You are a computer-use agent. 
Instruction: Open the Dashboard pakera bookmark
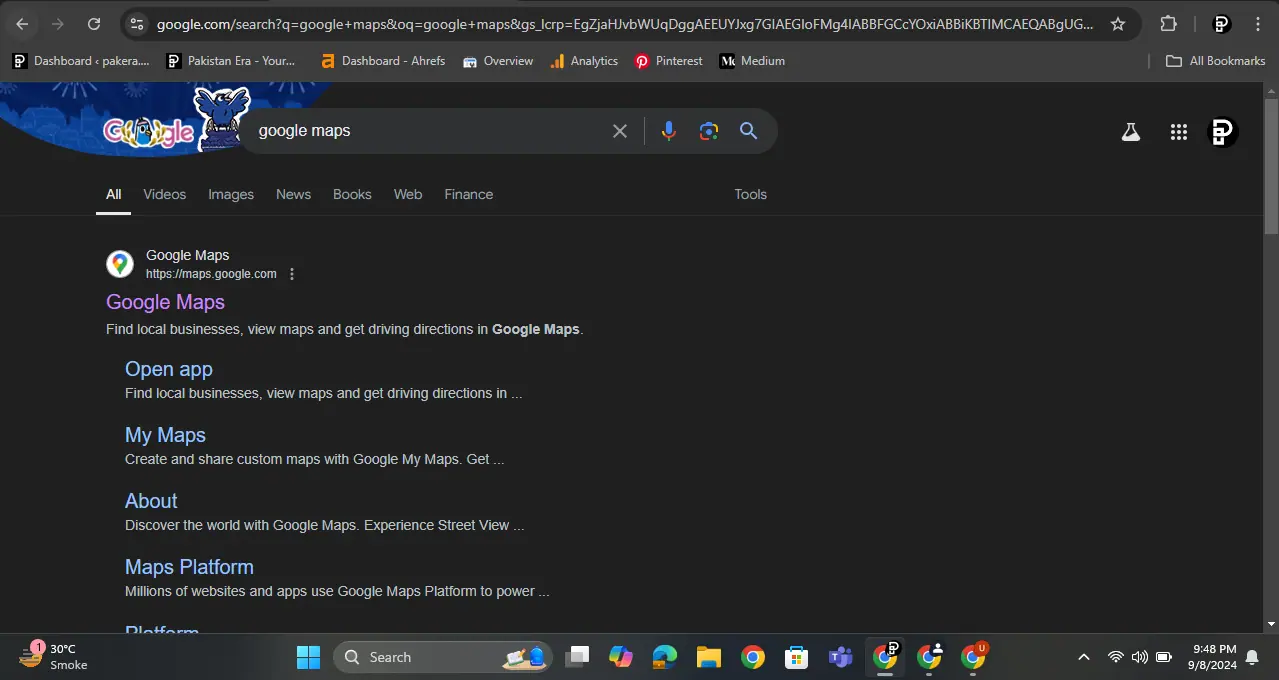point(81,61)
